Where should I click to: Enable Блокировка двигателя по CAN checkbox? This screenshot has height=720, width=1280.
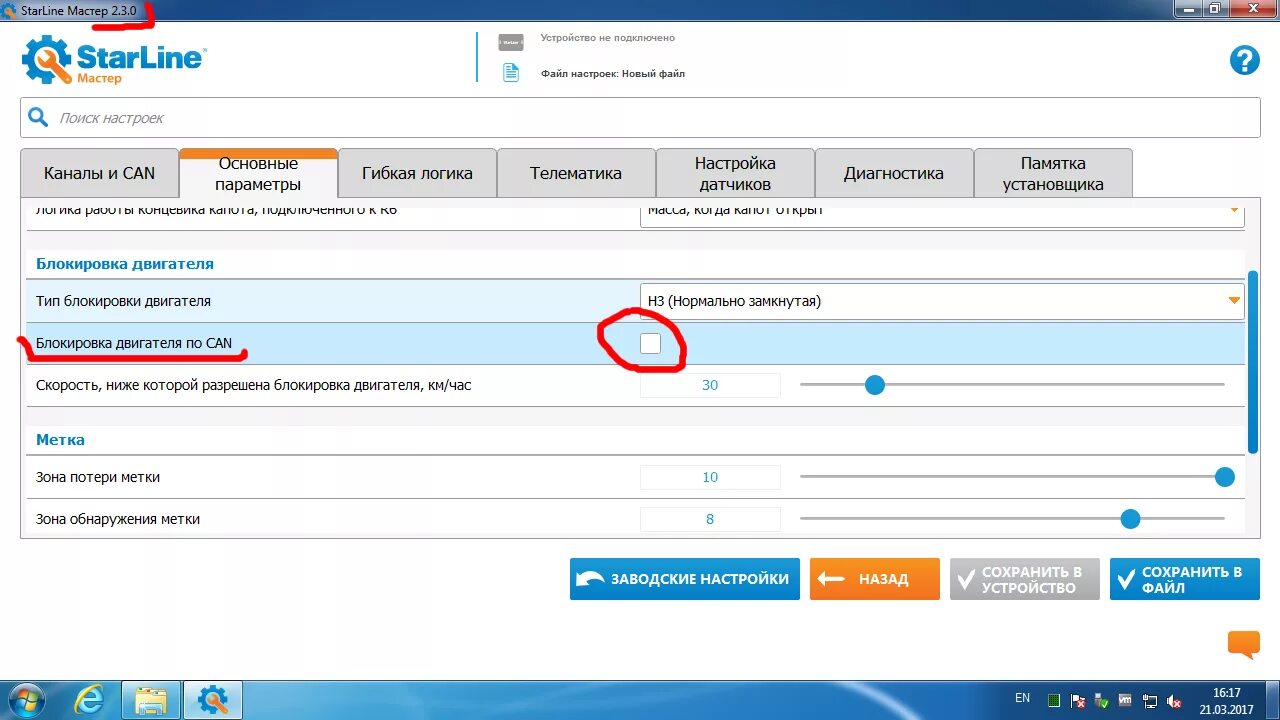[650, 343]
